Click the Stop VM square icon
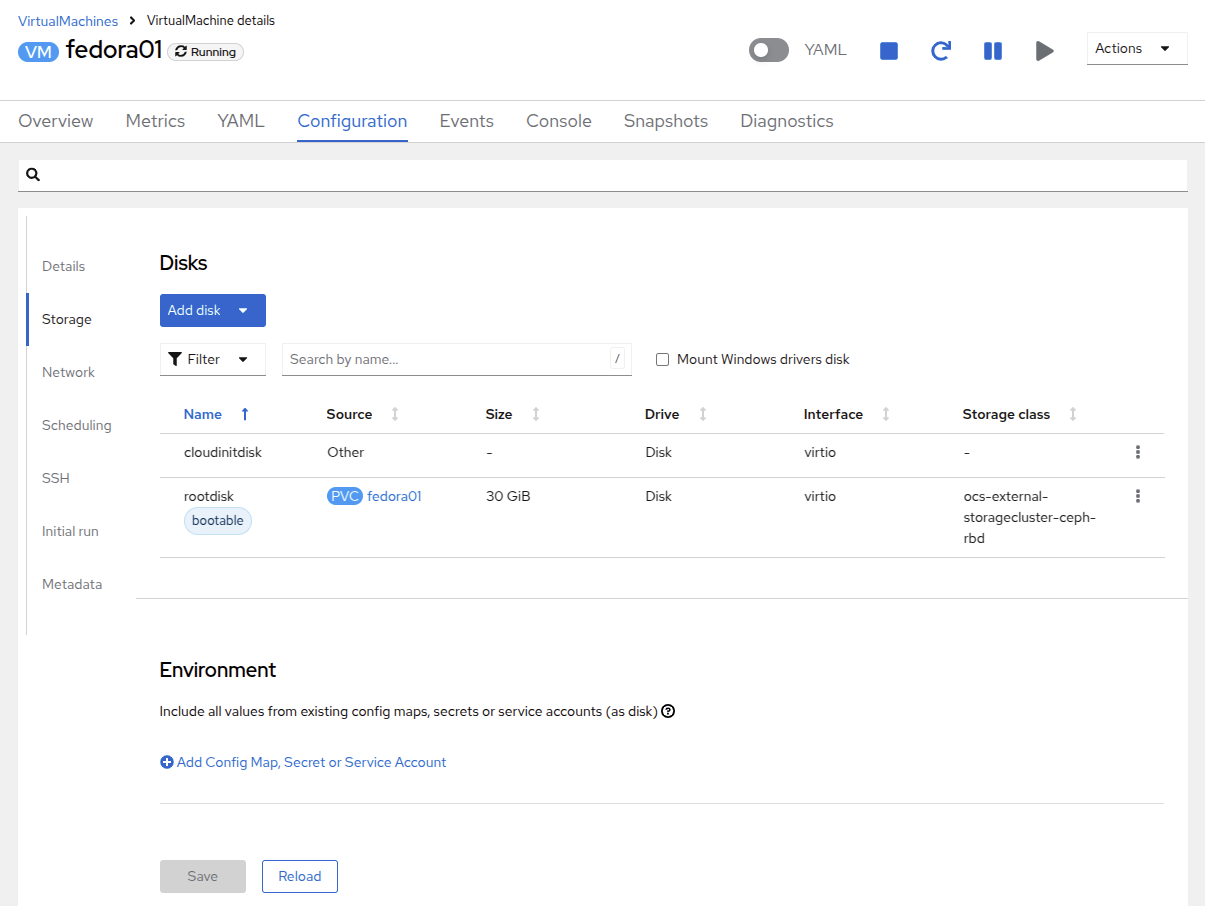 [888, 51]
